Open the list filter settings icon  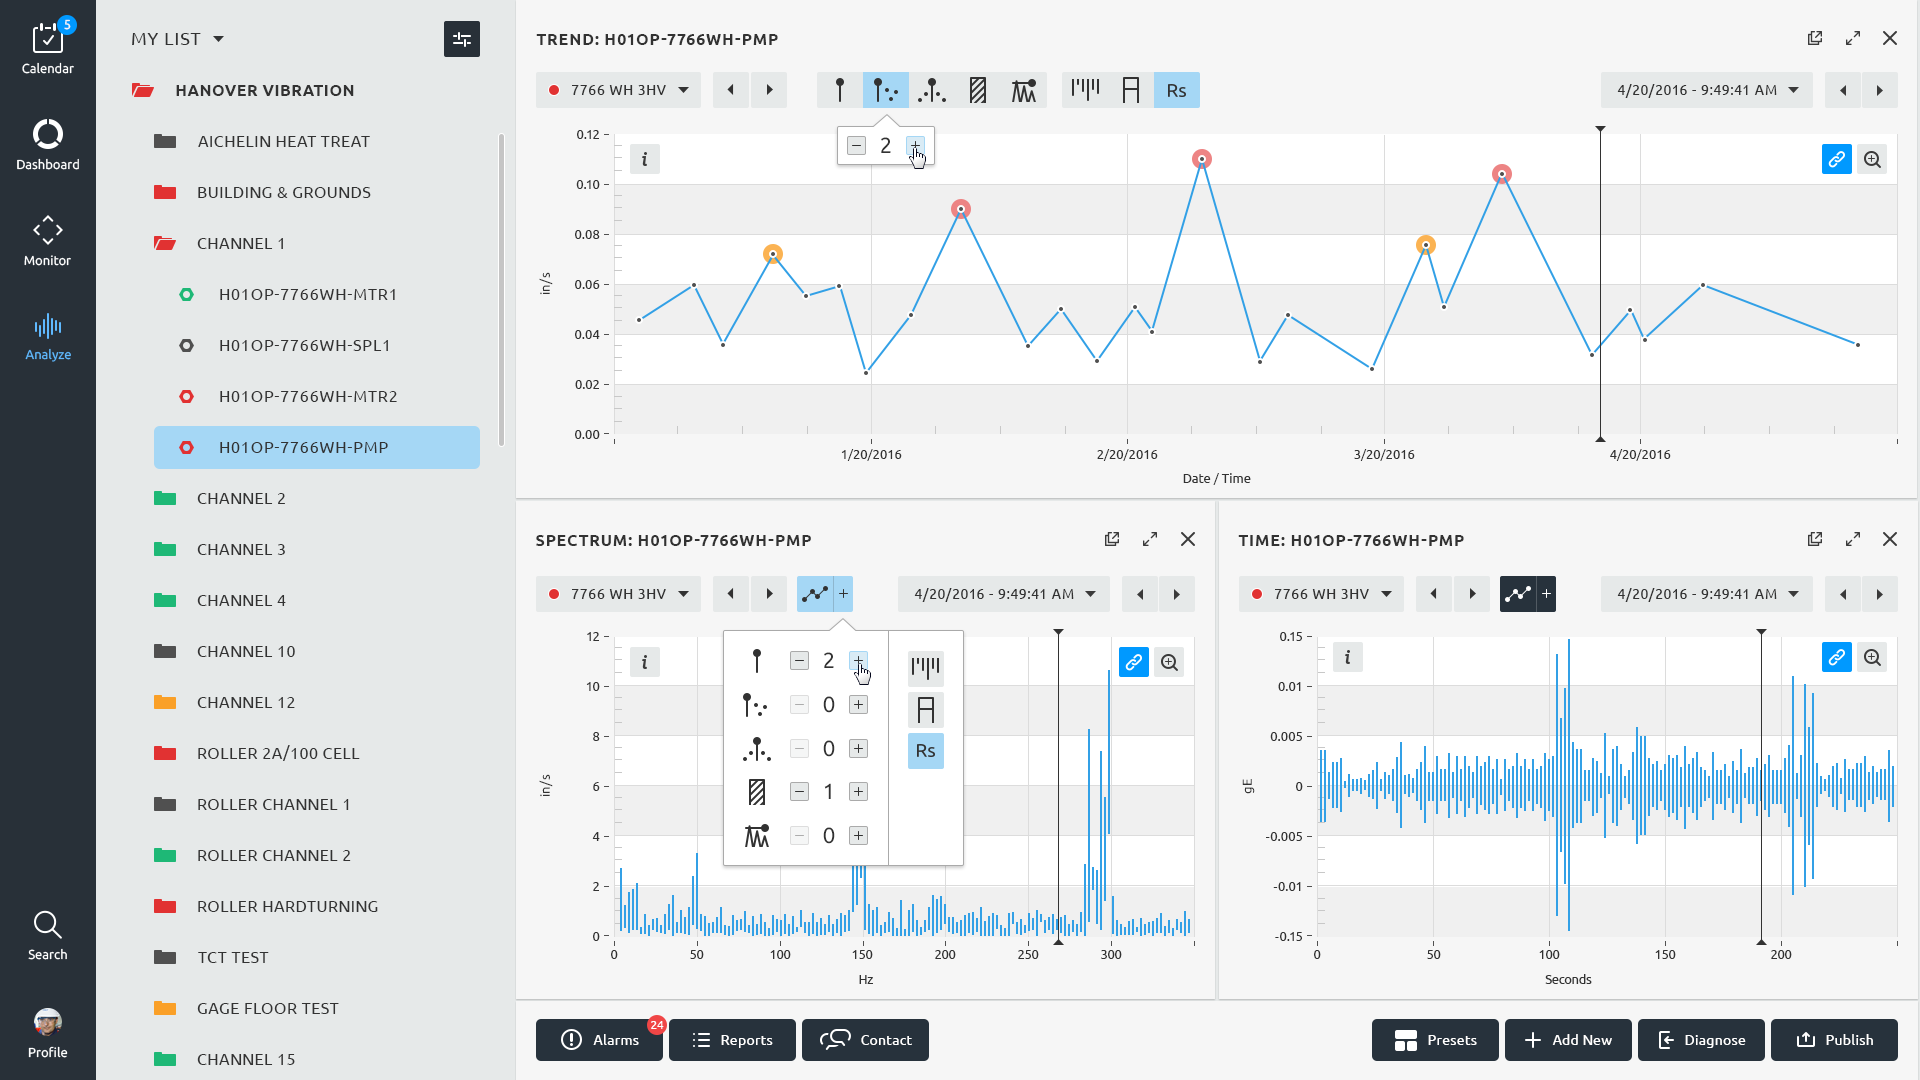(461, 39)
